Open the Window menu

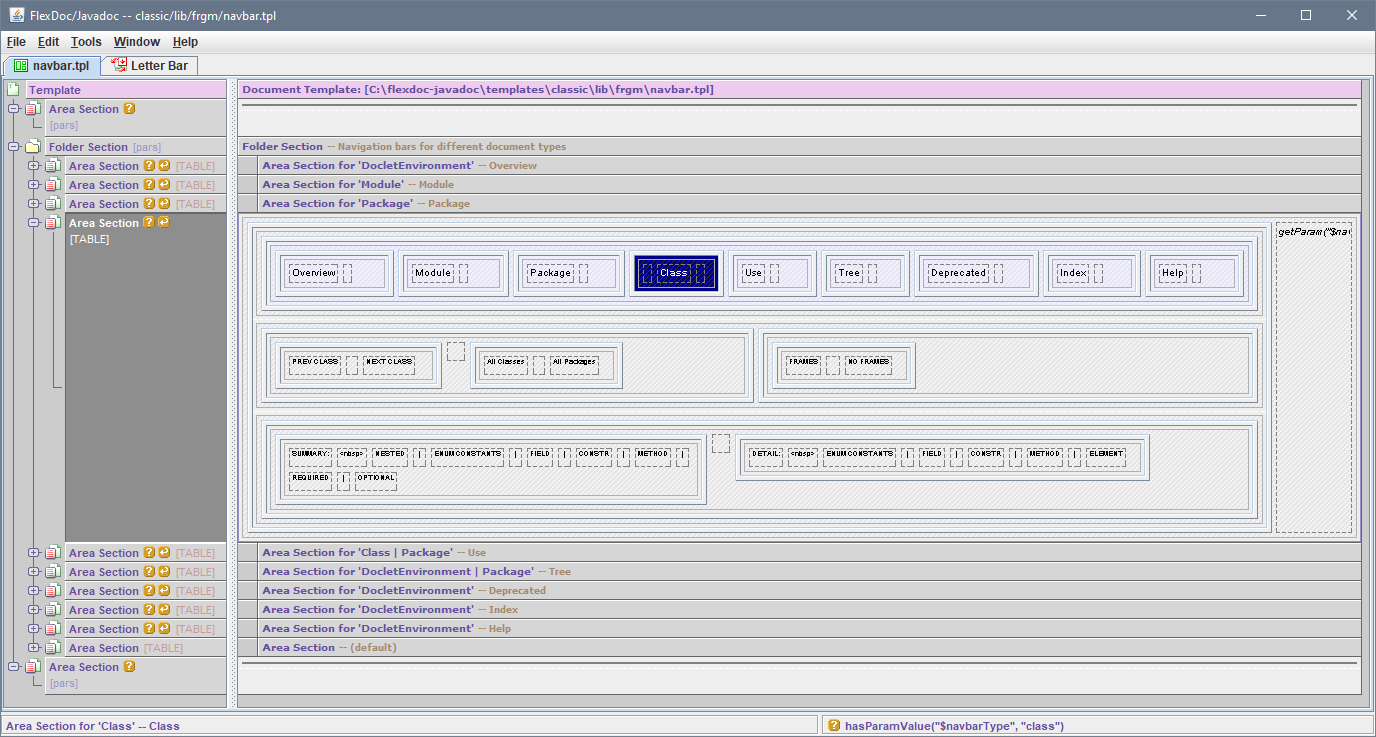tap(136, 42)
